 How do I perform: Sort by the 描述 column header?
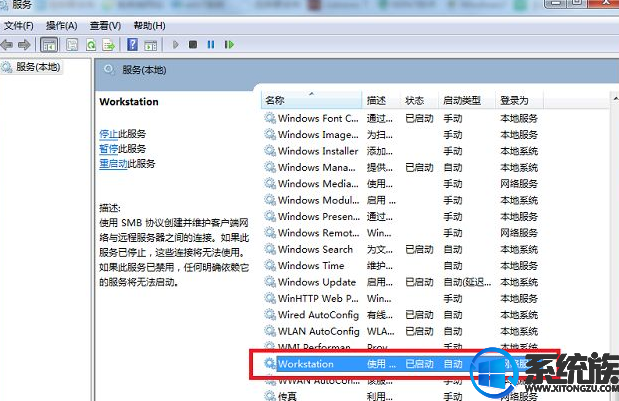point(380,100)
